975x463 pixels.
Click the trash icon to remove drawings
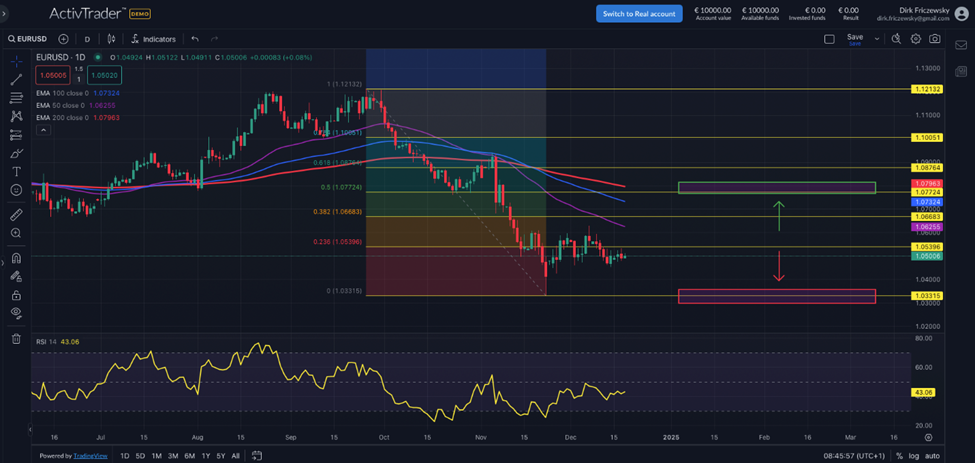pyautogui.click(x=16, y=339)
